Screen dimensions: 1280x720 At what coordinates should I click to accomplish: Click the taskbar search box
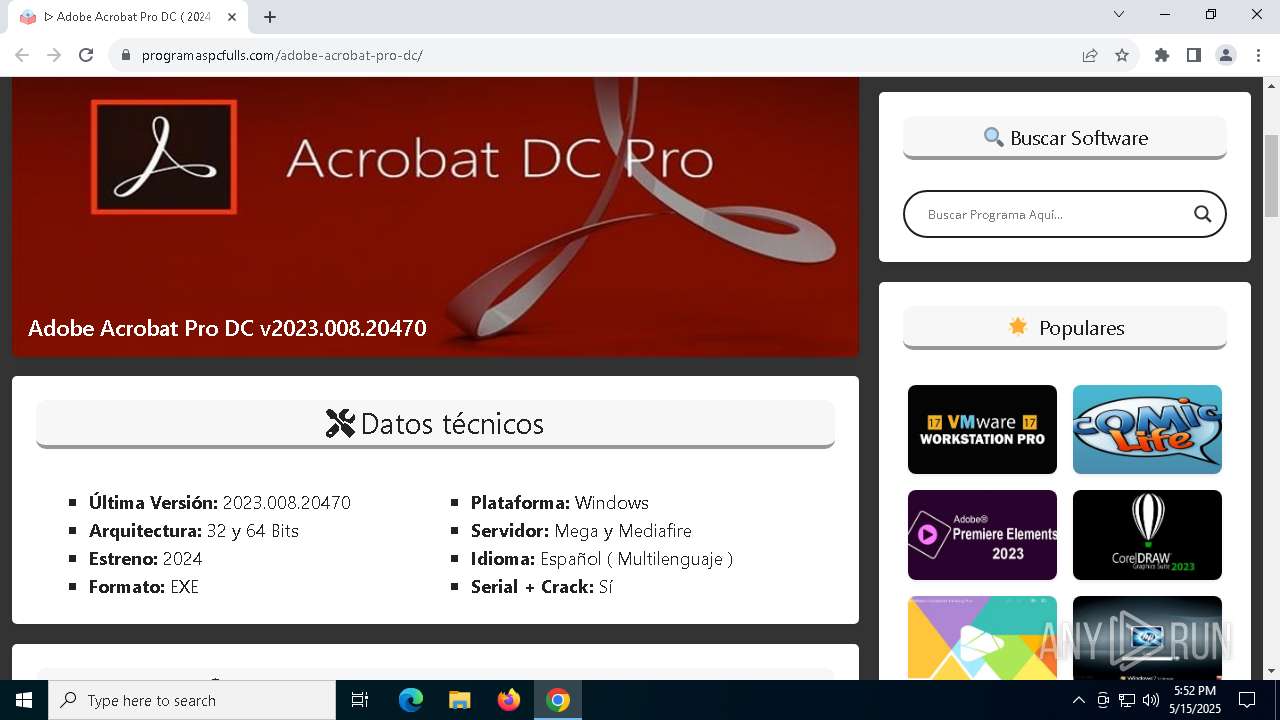pos(192,700)
